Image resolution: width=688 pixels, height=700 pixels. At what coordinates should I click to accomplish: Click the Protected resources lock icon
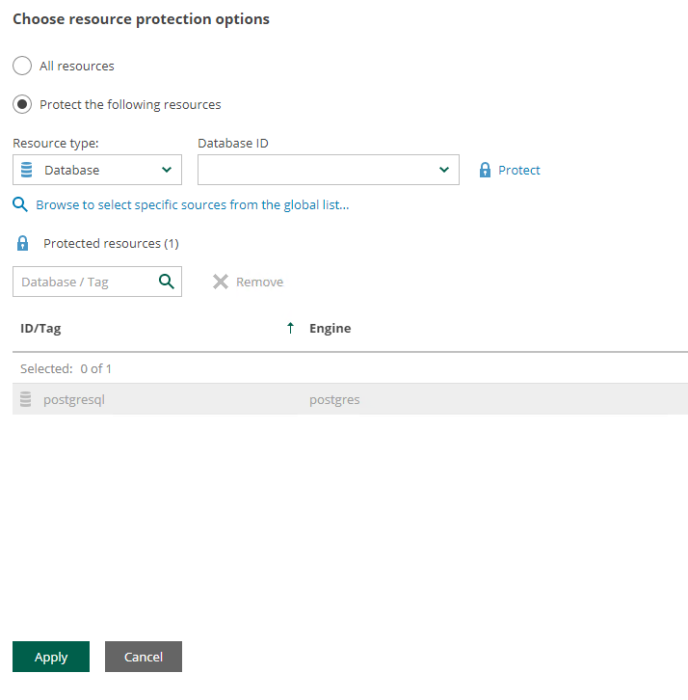[23, 243]
